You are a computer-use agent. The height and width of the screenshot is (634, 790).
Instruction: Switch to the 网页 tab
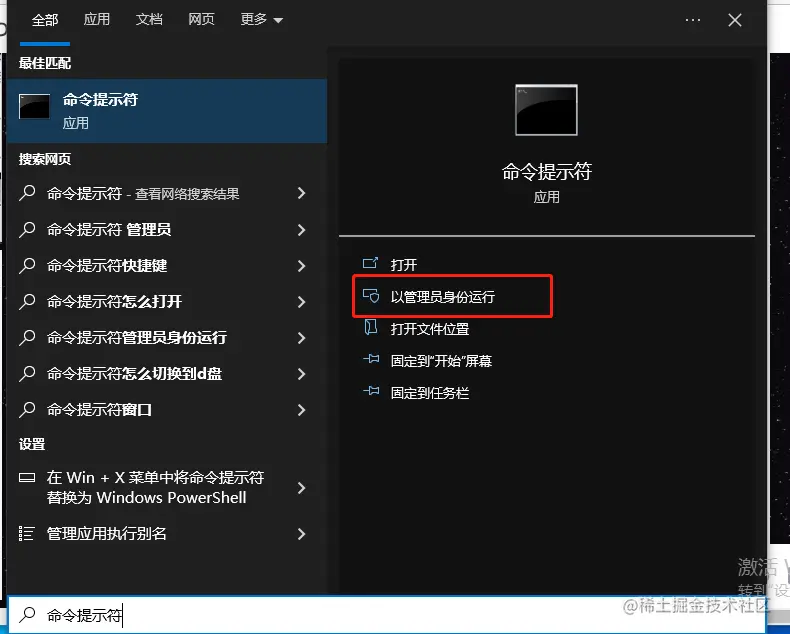[201, 20]
